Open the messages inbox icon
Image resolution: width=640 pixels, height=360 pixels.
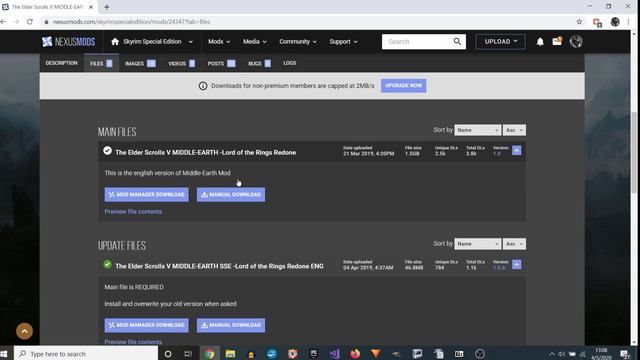(x=557, y=41)
